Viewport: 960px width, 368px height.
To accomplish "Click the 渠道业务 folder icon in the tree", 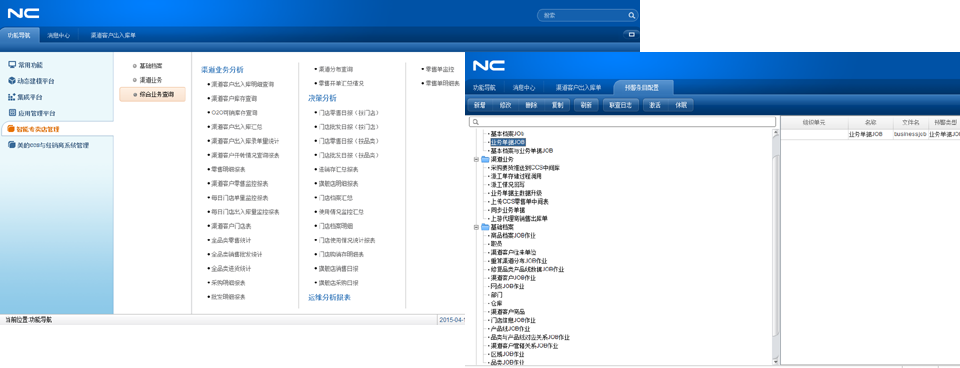I will pos(485,159).
